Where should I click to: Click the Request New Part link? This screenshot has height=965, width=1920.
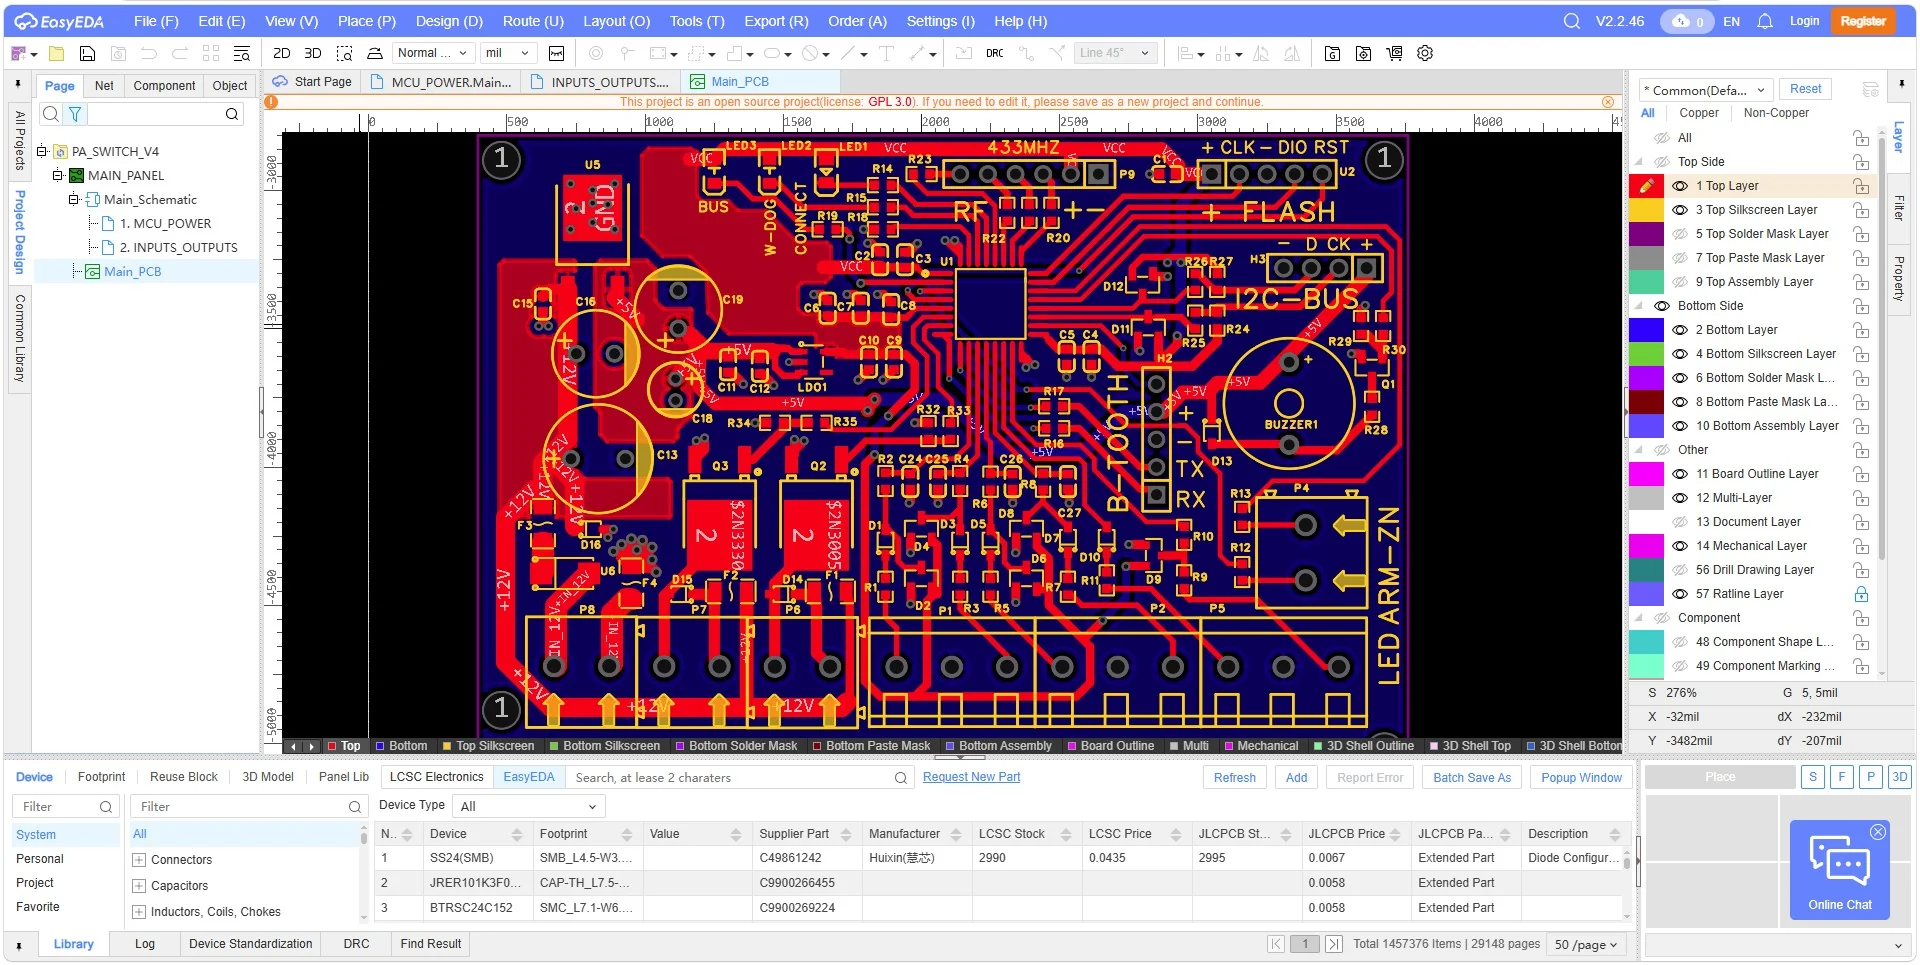(x=971, y=776)
